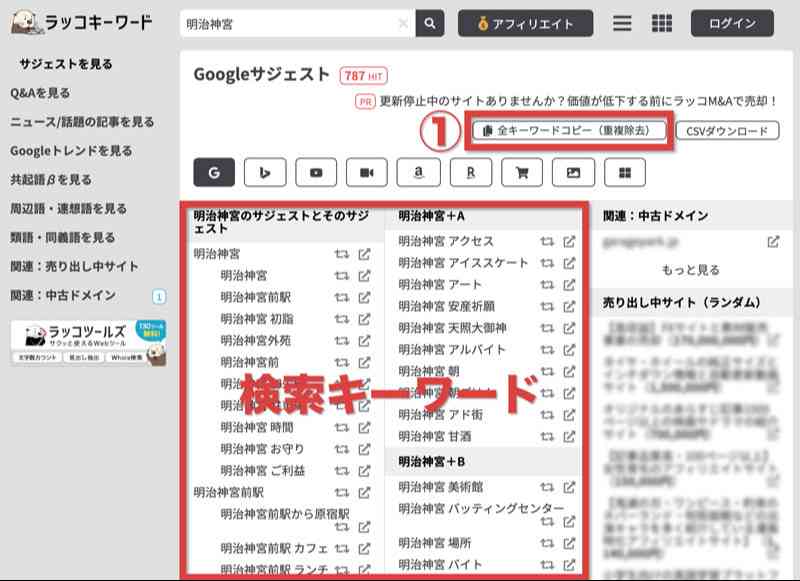800x581 pixels.
Task: Re-search the keyword 明治神宮 時間
Action: tap(342, 427)
